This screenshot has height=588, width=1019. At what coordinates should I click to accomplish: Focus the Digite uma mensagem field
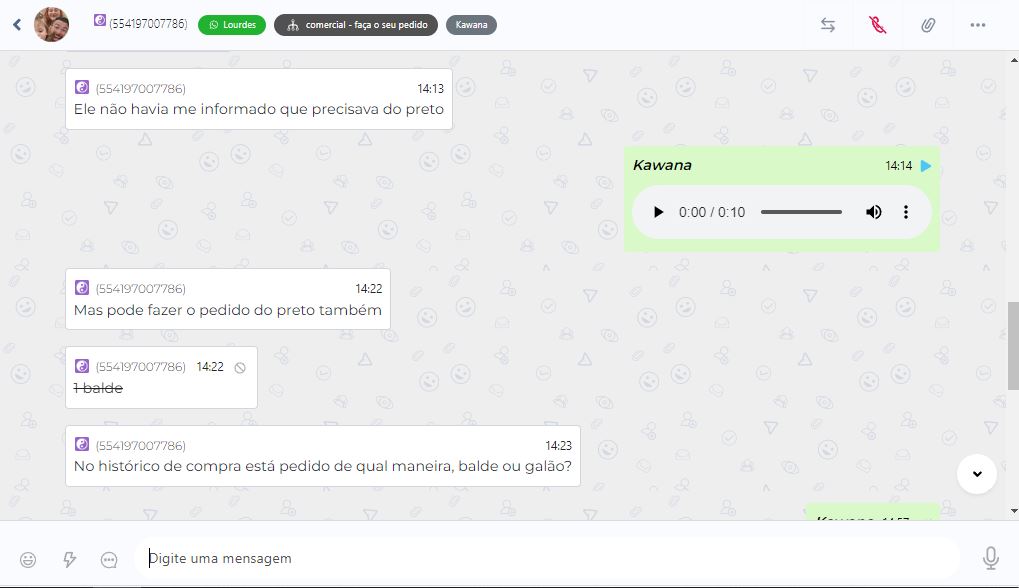(547, 558)
